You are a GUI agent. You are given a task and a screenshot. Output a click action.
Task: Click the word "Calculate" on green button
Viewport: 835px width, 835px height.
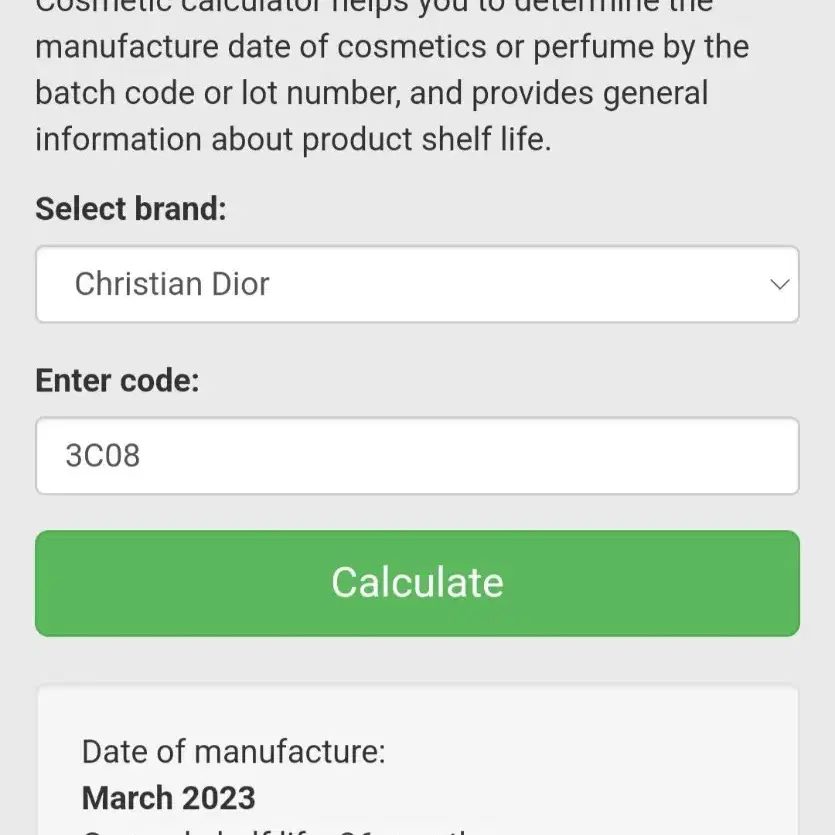tap(418, 582)
